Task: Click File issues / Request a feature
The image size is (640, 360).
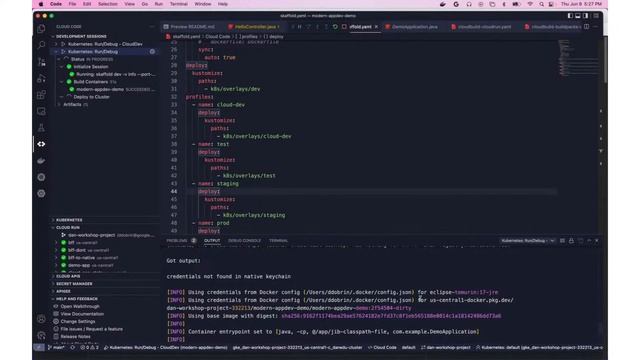Action: (91, 329)
